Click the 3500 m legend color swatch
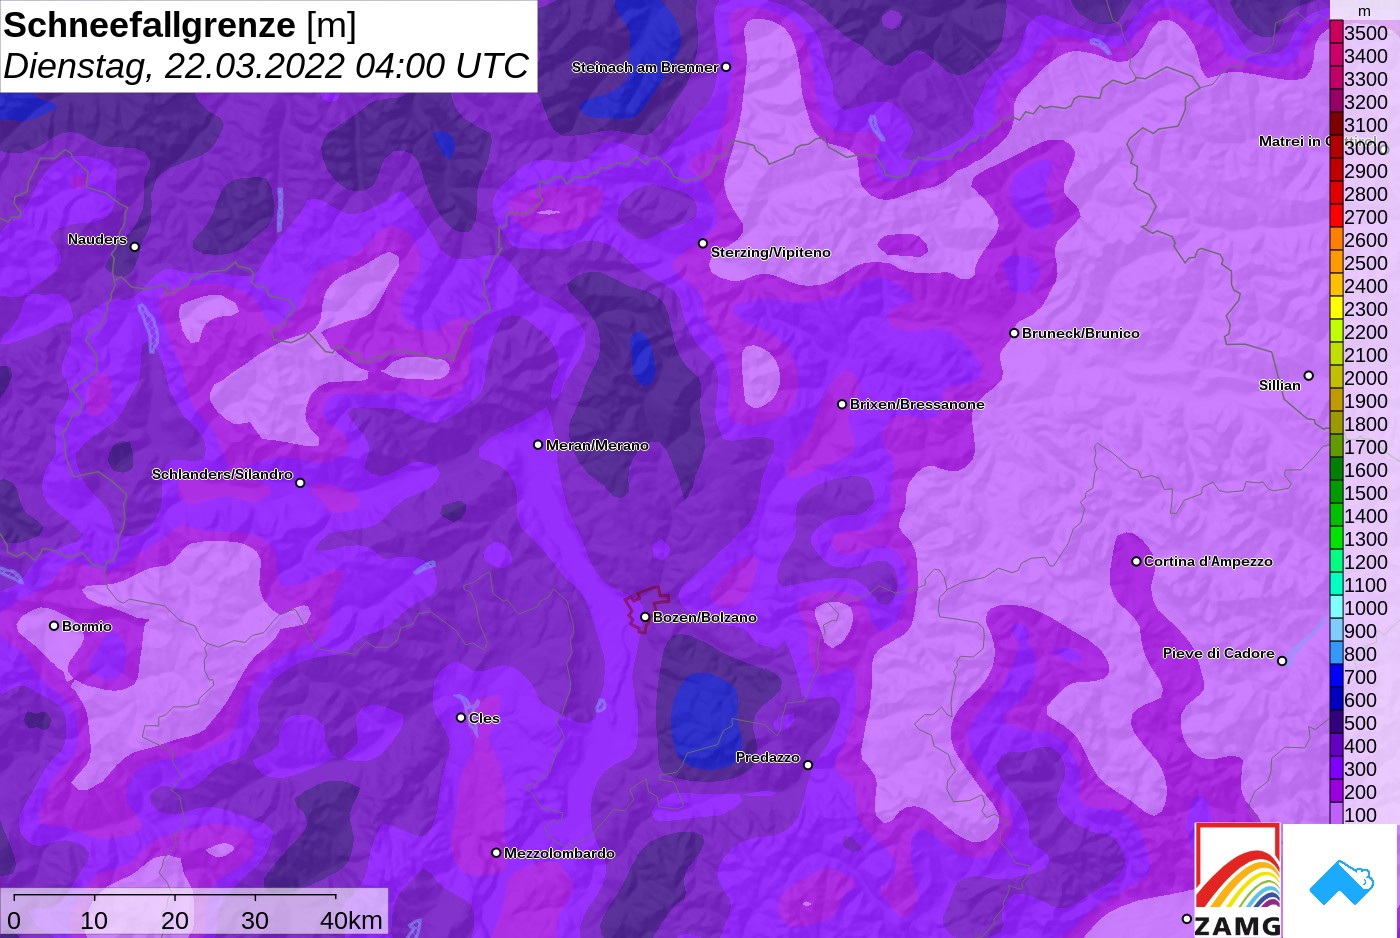Image resolution: width=1400 pixels, height=938 pixels. click(1336, 32)
